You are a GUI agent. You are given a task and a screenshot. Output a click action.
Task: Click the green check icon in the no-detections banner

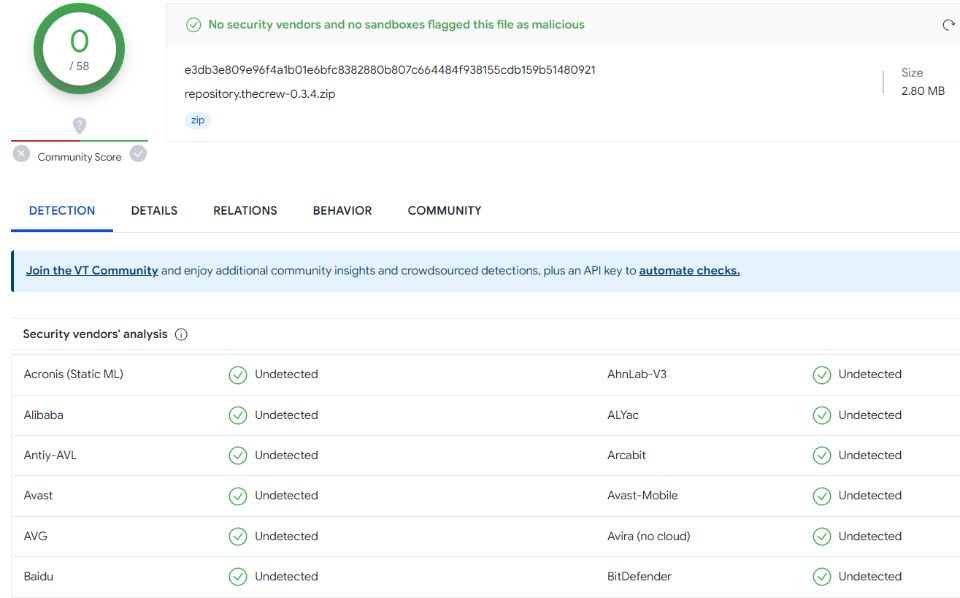pos(193,25)
